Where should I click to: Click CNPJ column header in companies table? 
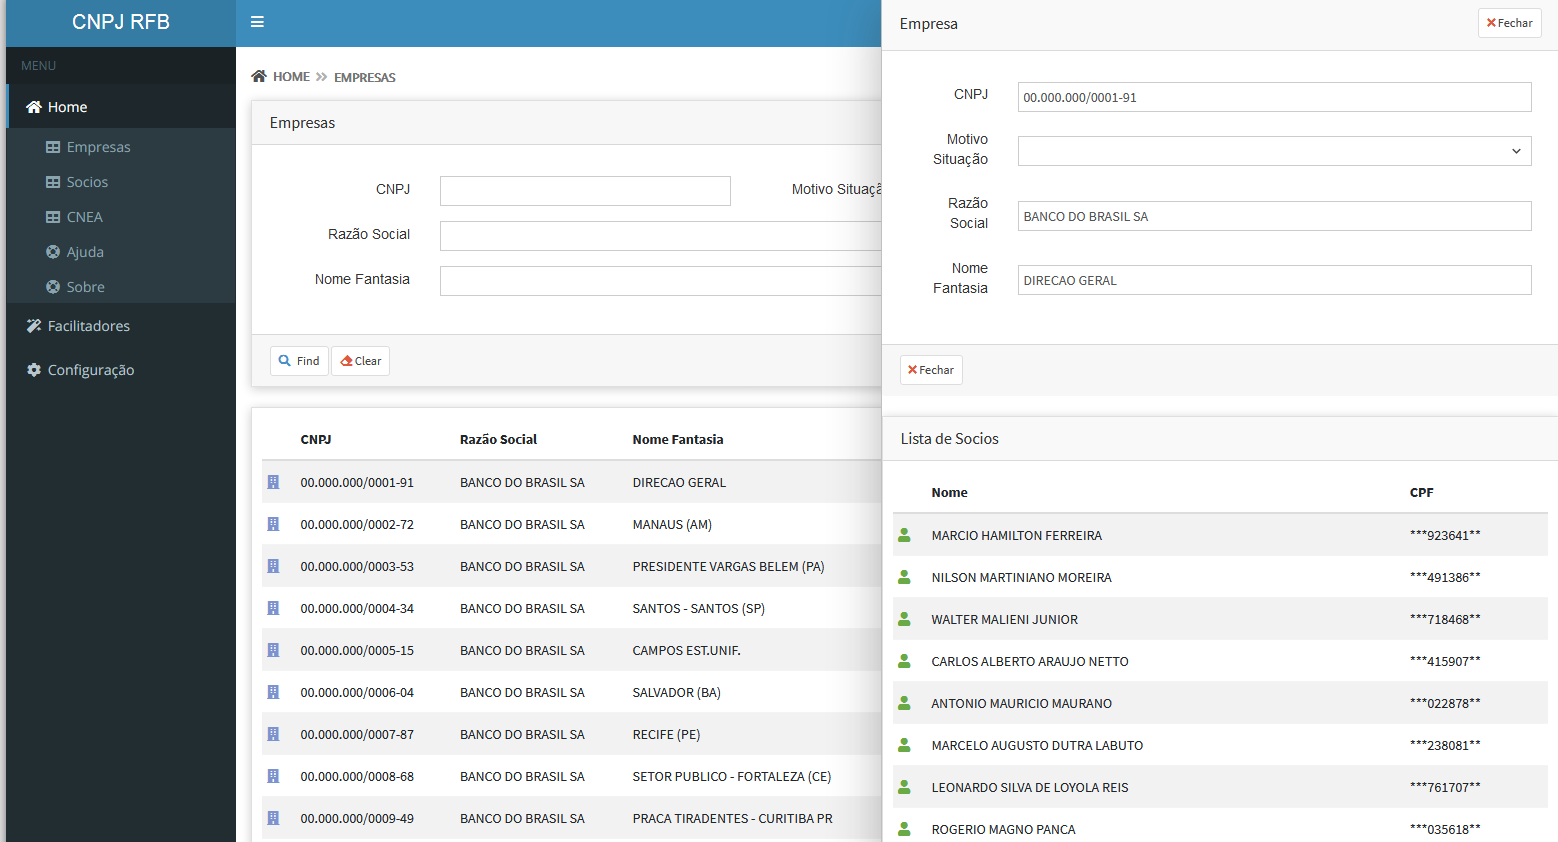[316, 439]
